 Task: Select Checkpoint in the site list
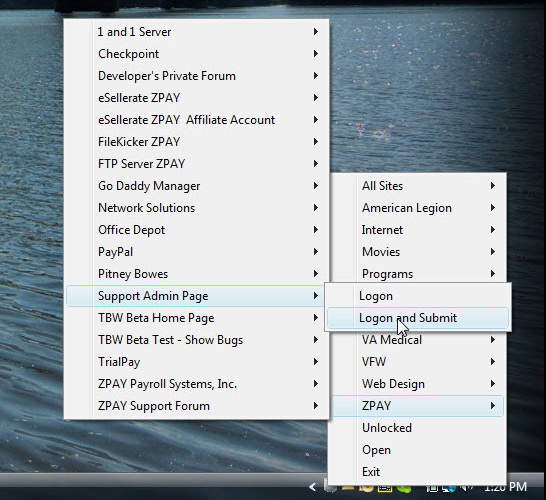[196, 54]
